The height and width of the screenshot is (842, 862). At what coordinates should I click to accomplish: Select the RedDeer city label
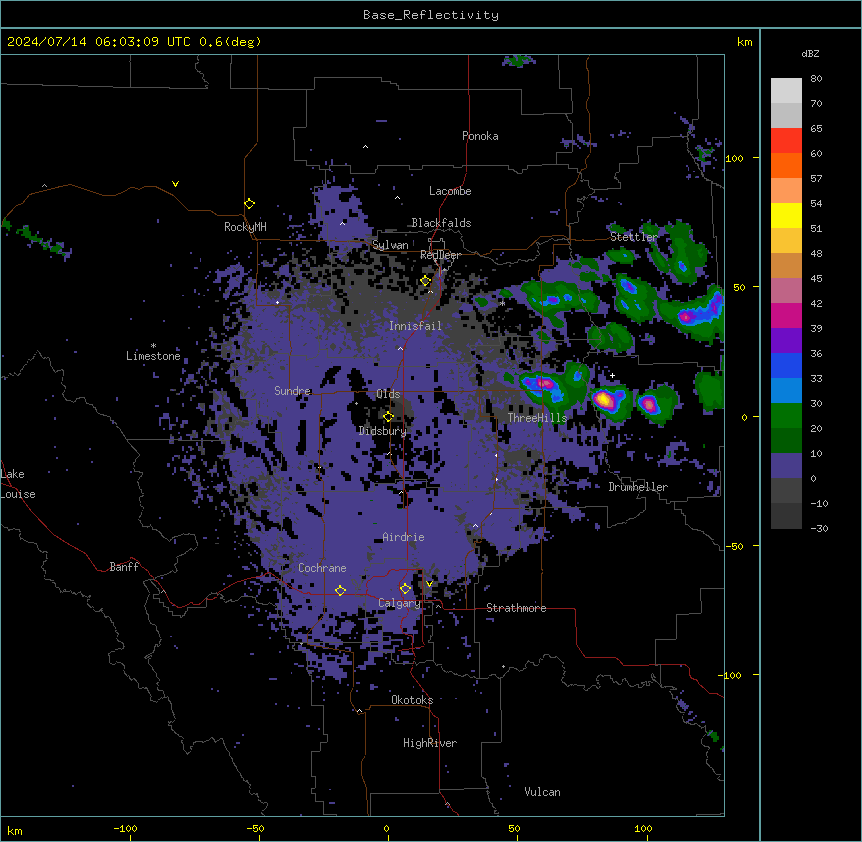coord(440,255)
